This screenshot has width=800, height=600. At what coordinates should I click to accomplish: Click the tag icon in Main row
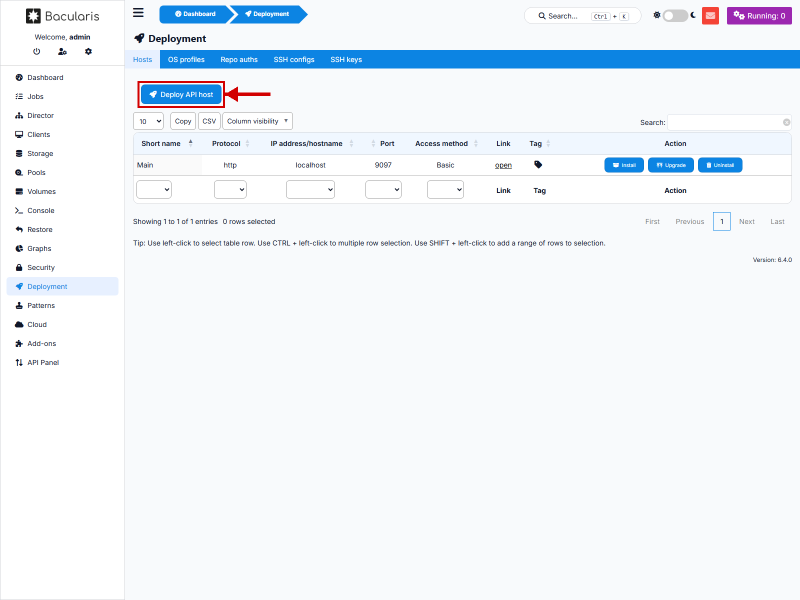click(538, 165)
